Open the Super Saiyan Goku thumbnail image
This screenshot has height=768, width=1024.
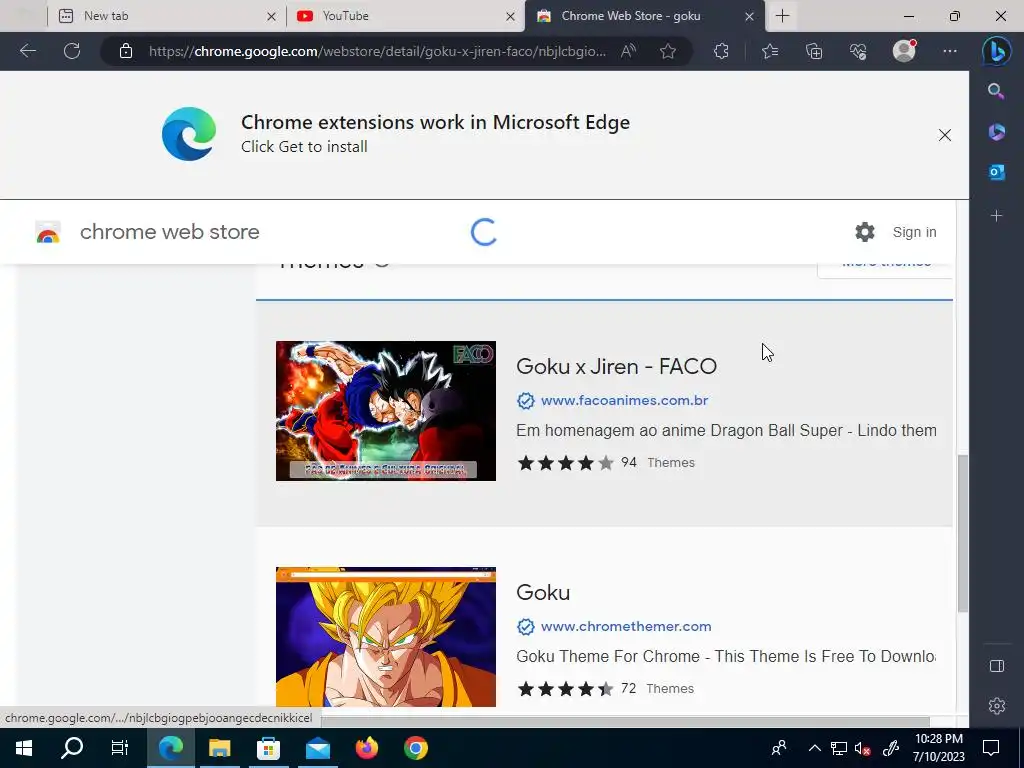point(385,637)
